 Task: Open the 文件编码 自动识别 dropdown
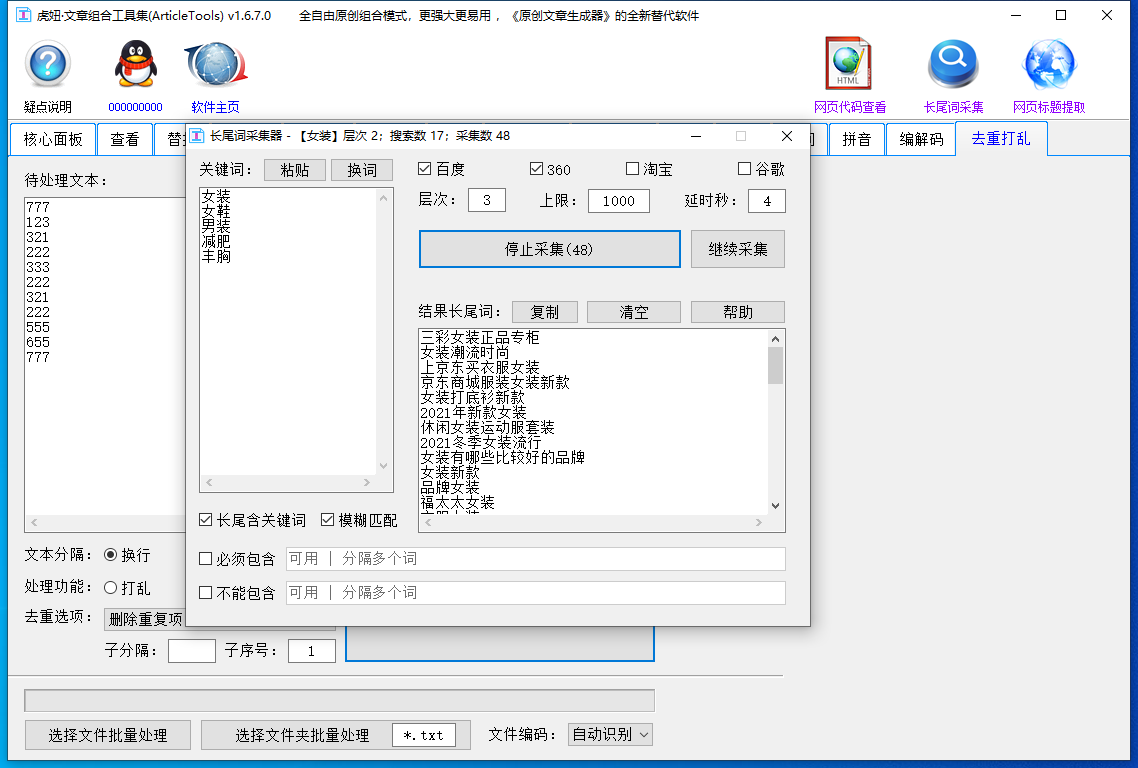610,735
